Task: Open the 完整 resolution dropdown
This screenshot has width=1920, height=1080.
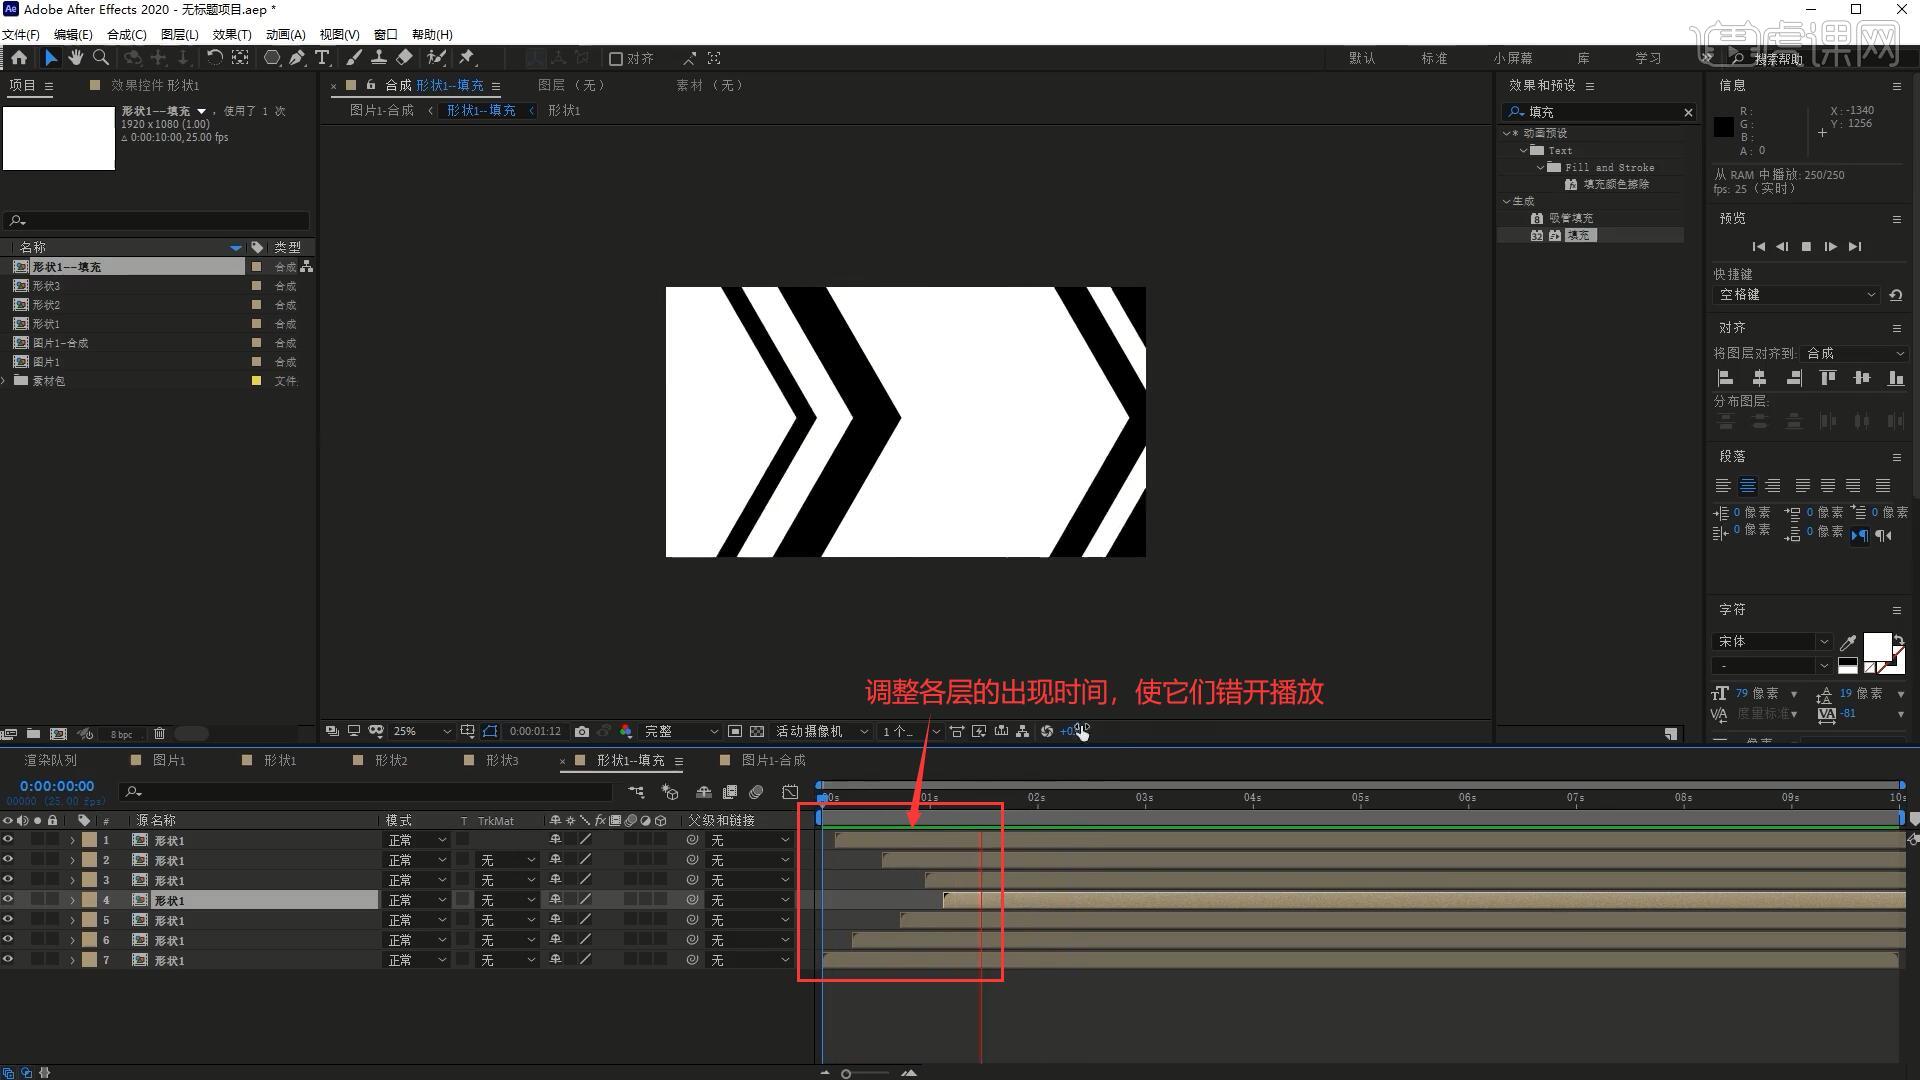Action: tap(681, 732)
